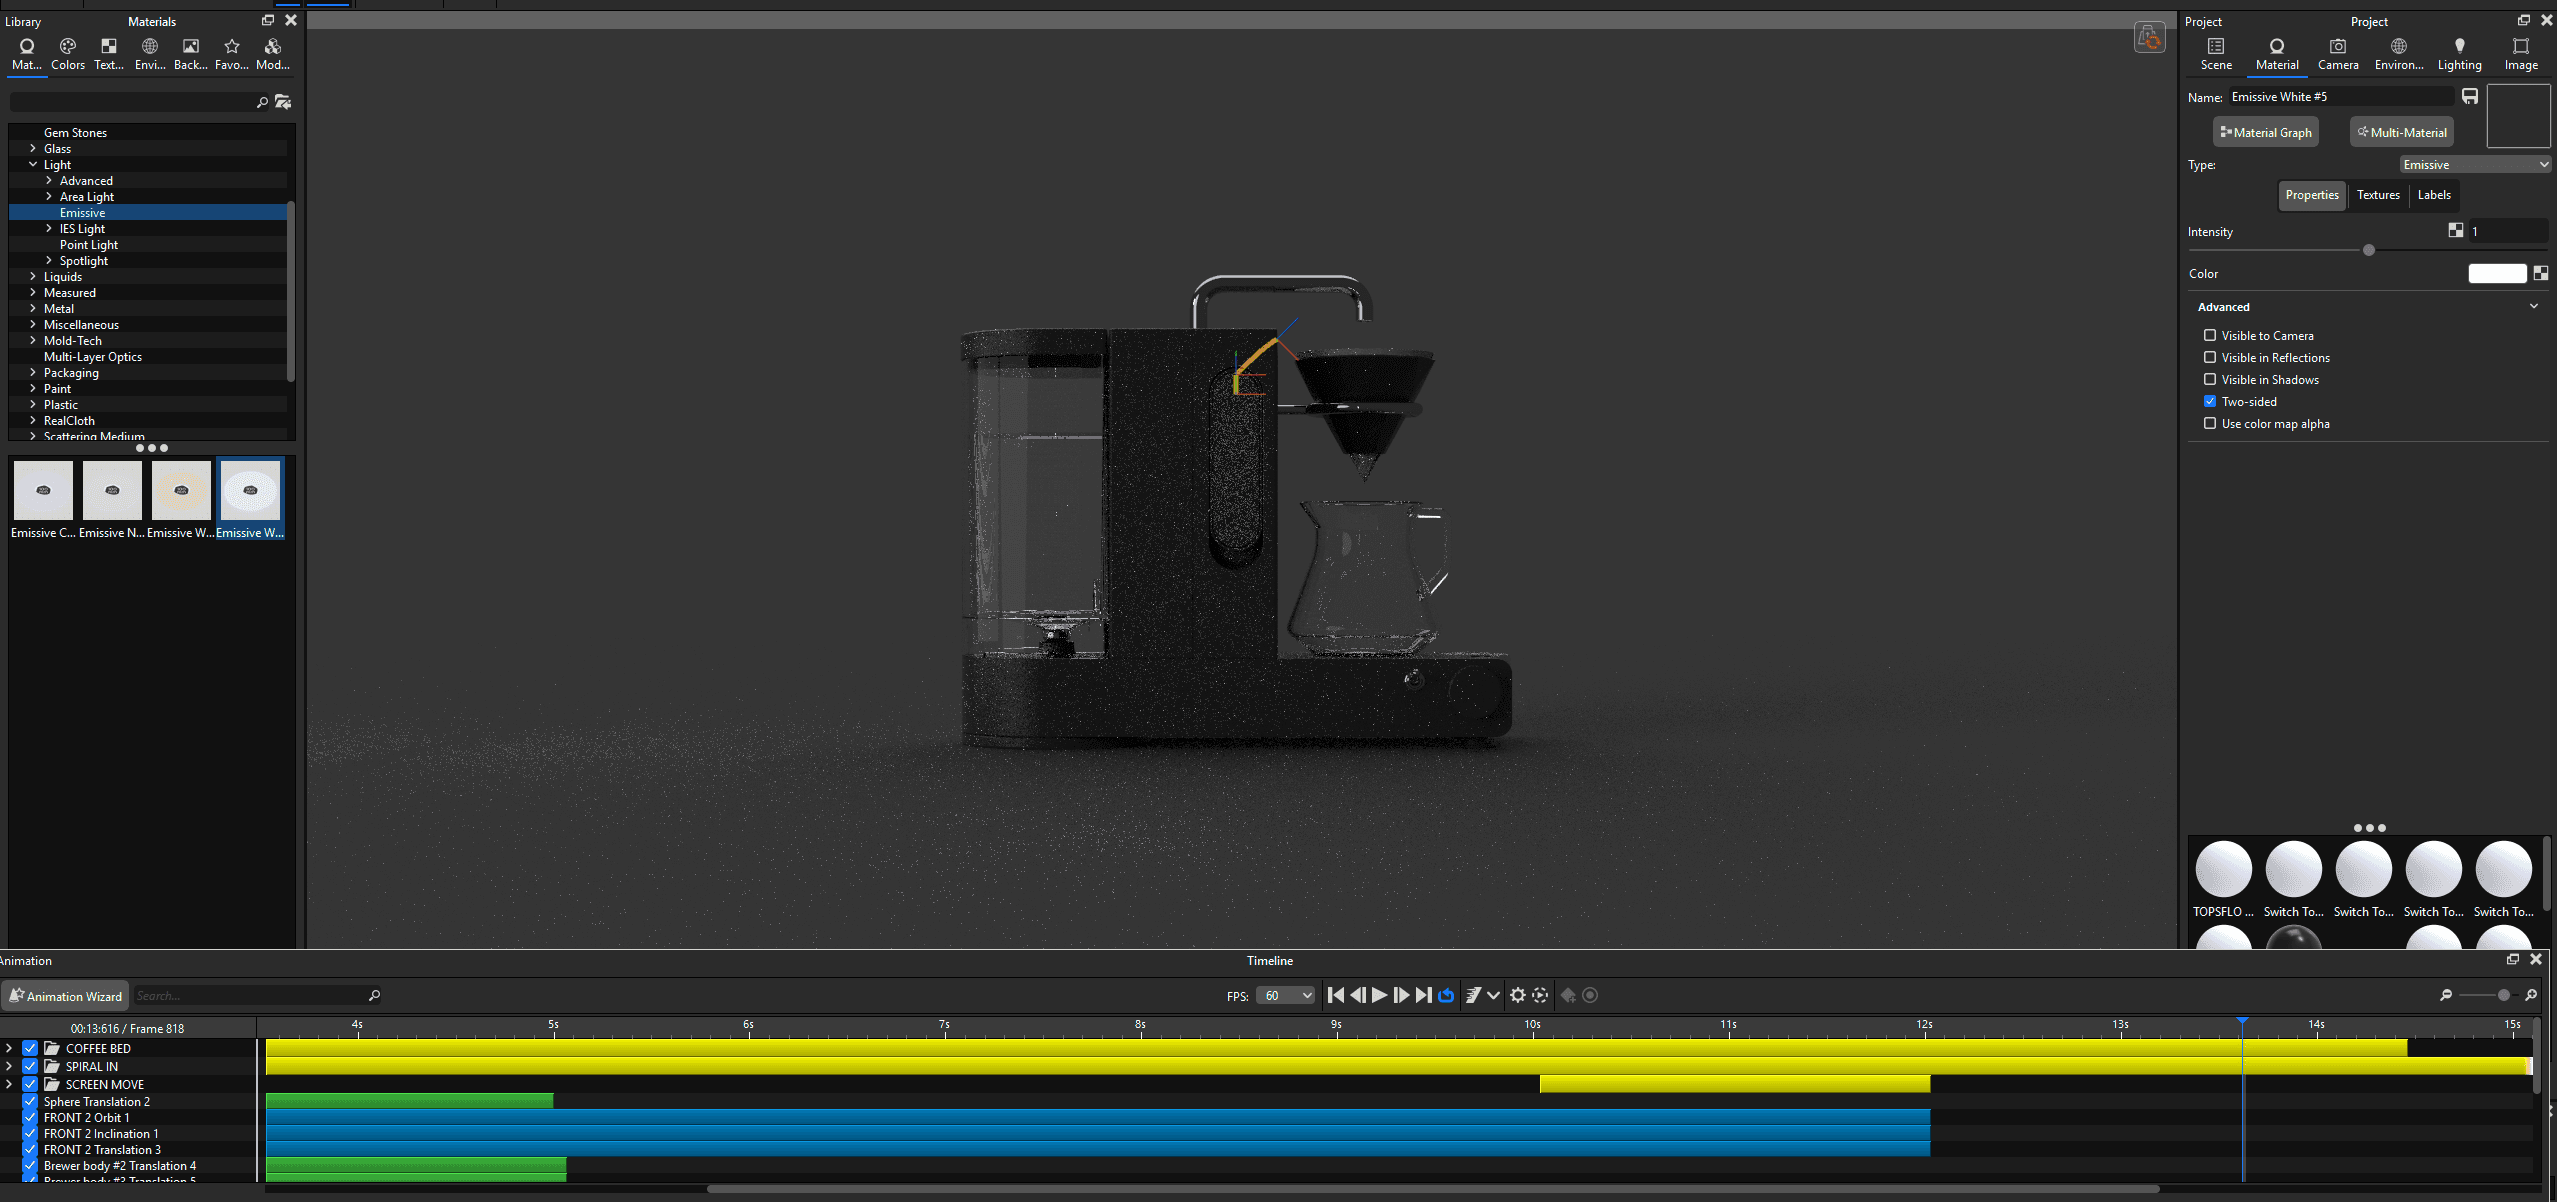Uncheck the Two-sided option
Image resolution: width=2557 pixels, height=1202 pixels.
click(x=2209, y=402)
